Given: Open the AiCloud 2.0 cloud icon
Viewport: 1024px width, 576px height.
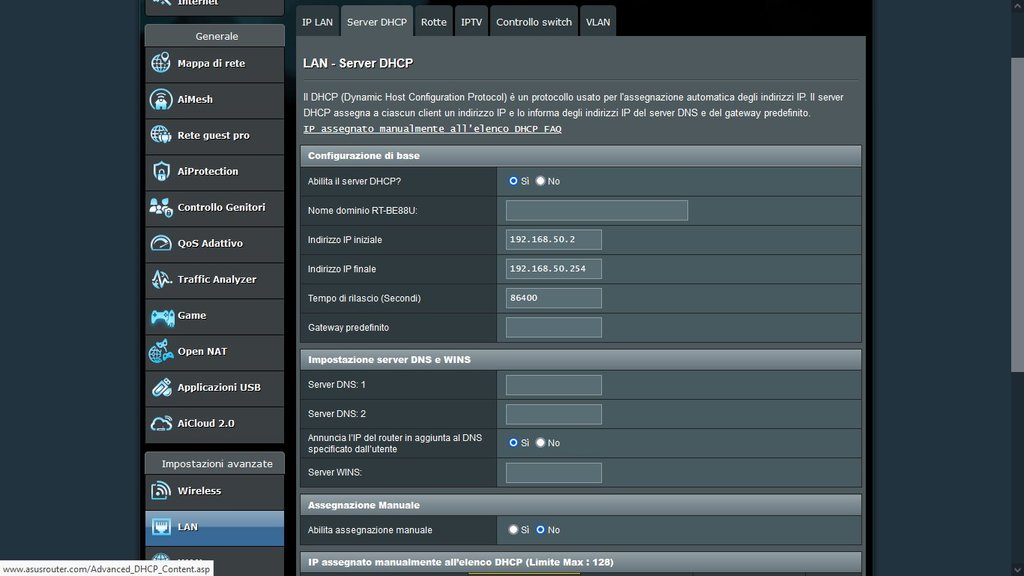Looking at the screenshot, I should point(161,424).
